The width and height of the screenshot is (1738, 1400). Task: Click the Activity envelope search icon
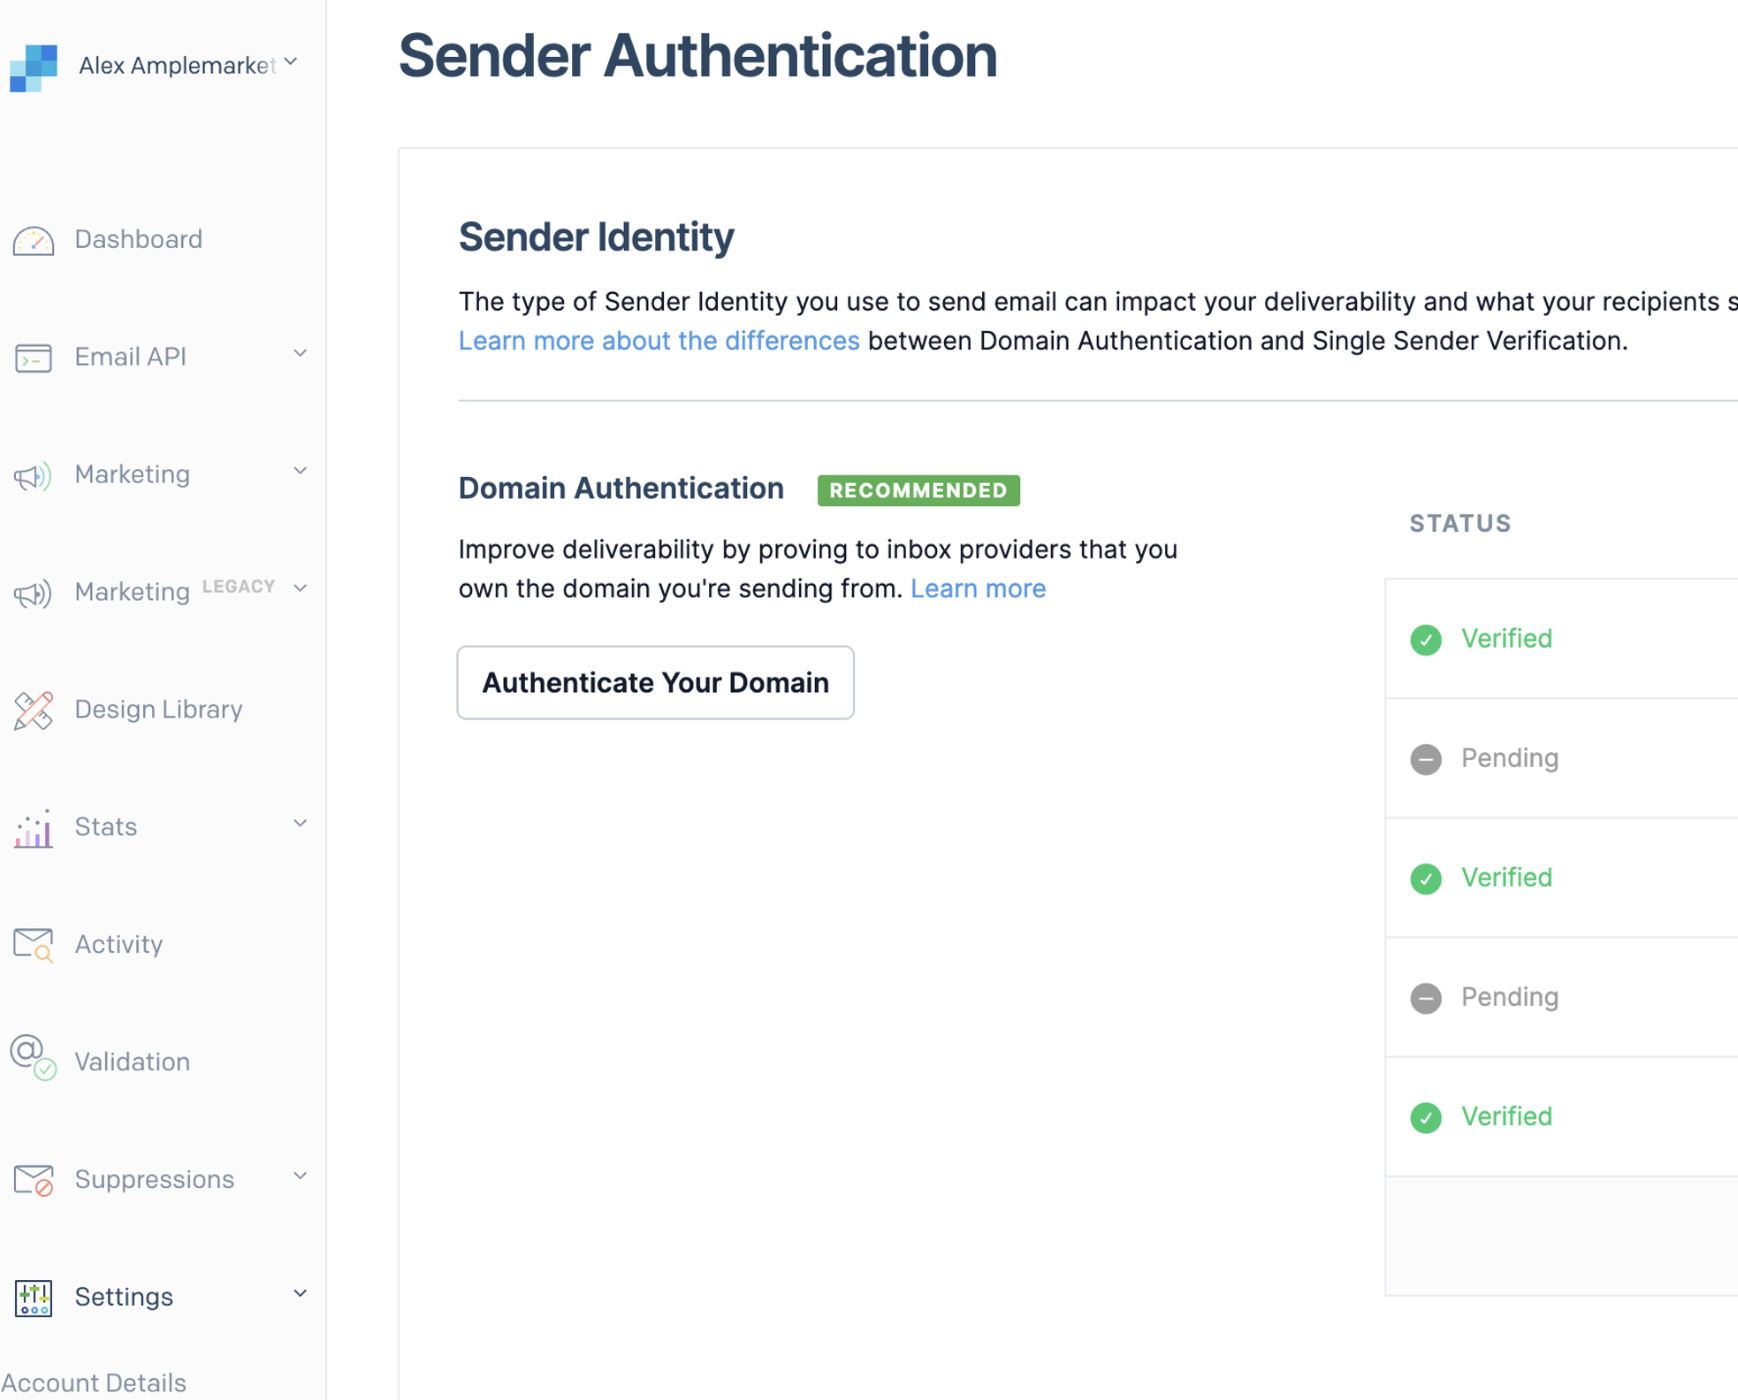[x=33, y=945]
